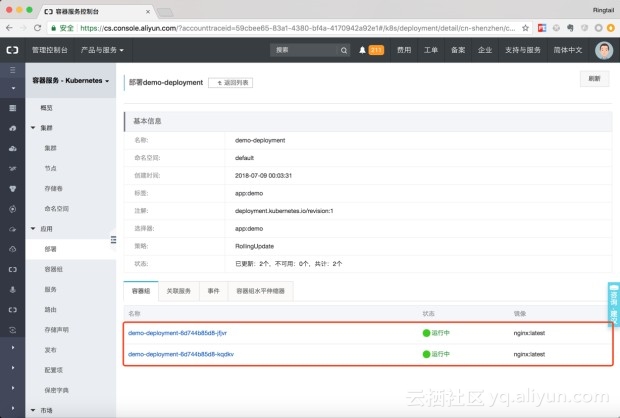Open the 容器服务 - Kubernetes switcher dropdown
Screen dimensions: 620x418
point(70,81)
